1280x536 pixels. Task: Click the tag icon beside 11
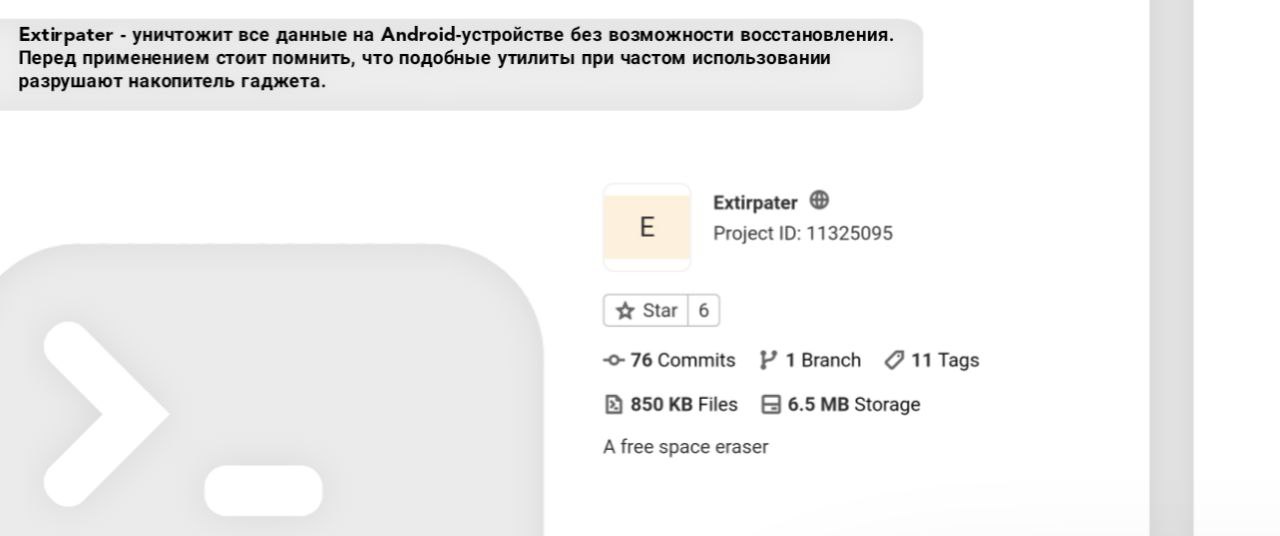point(894,360)
